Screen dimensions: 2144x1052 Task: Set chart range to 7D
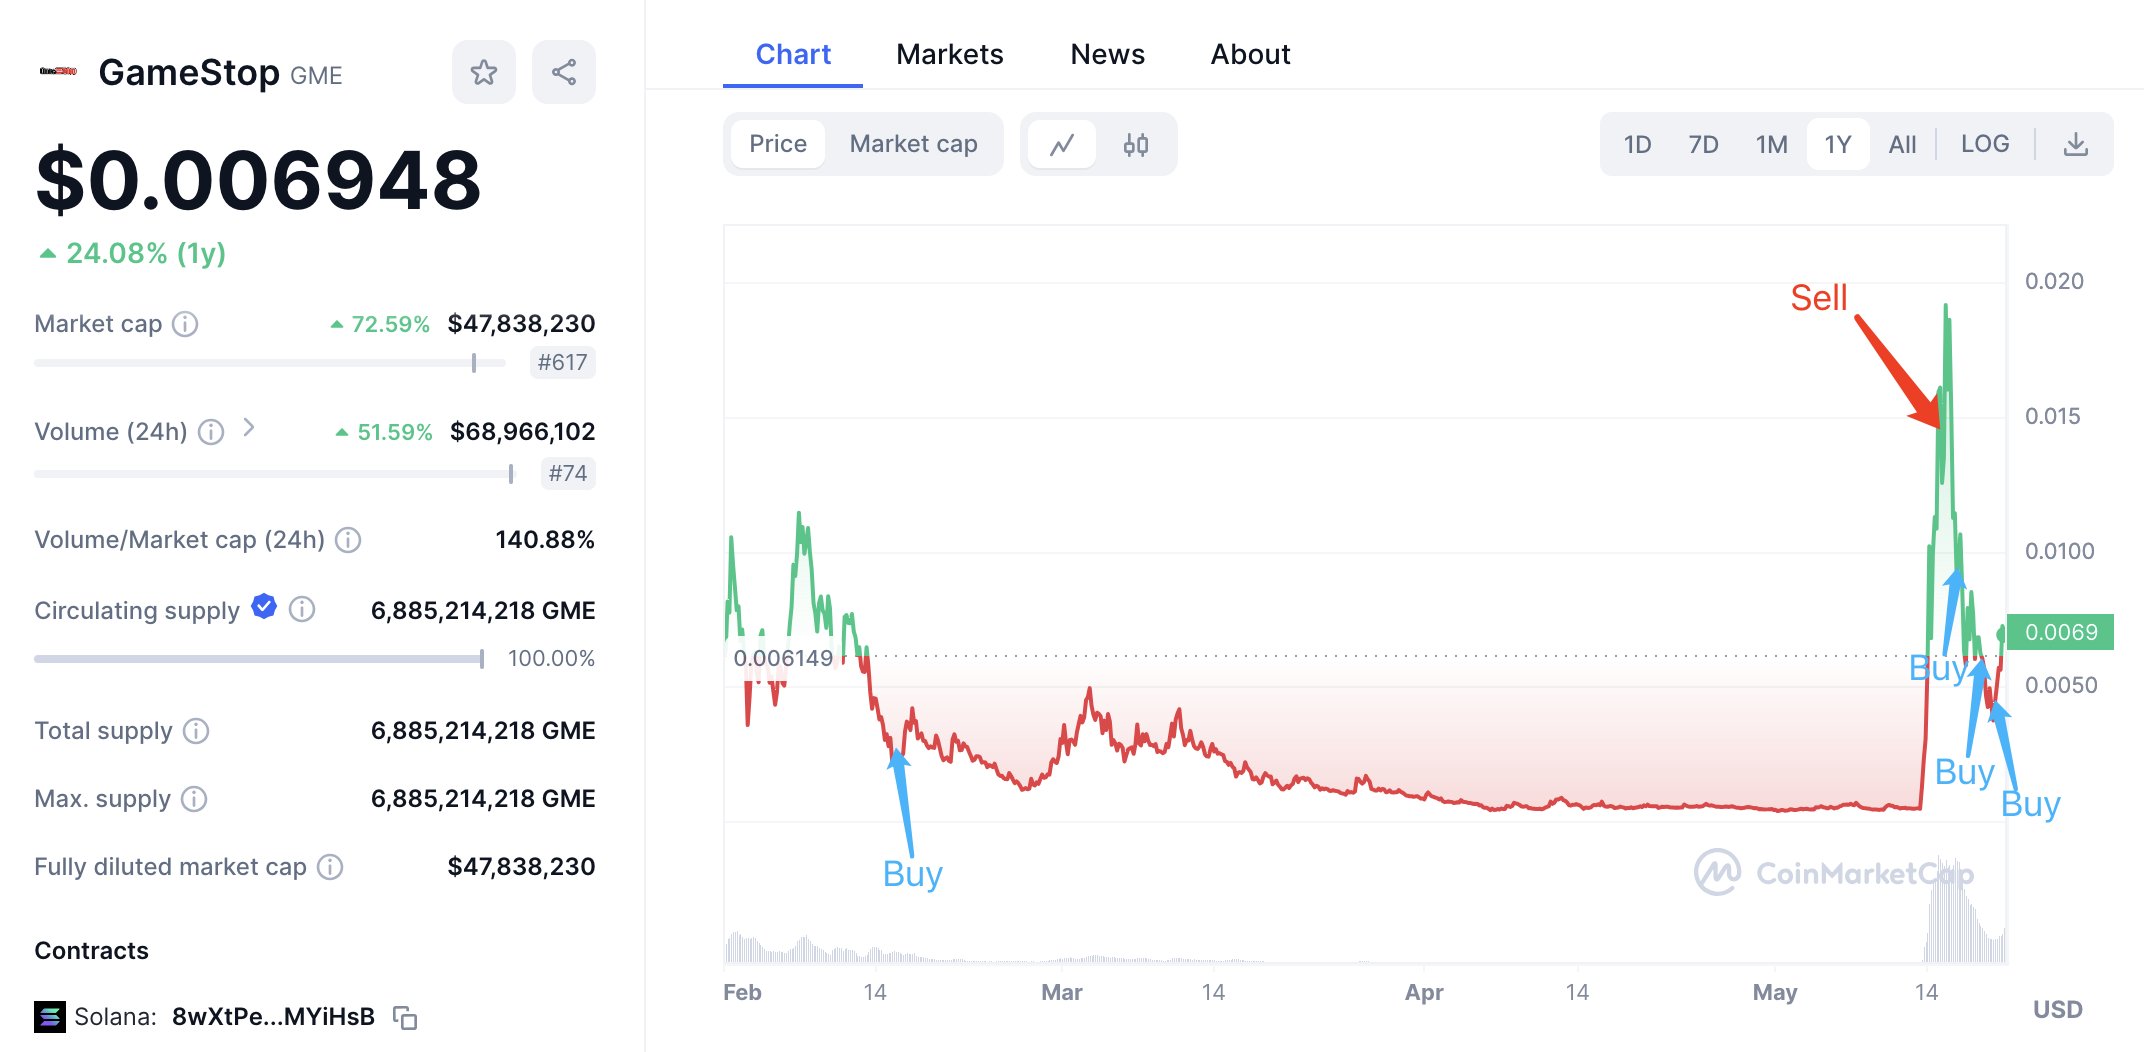point(1703,145)
